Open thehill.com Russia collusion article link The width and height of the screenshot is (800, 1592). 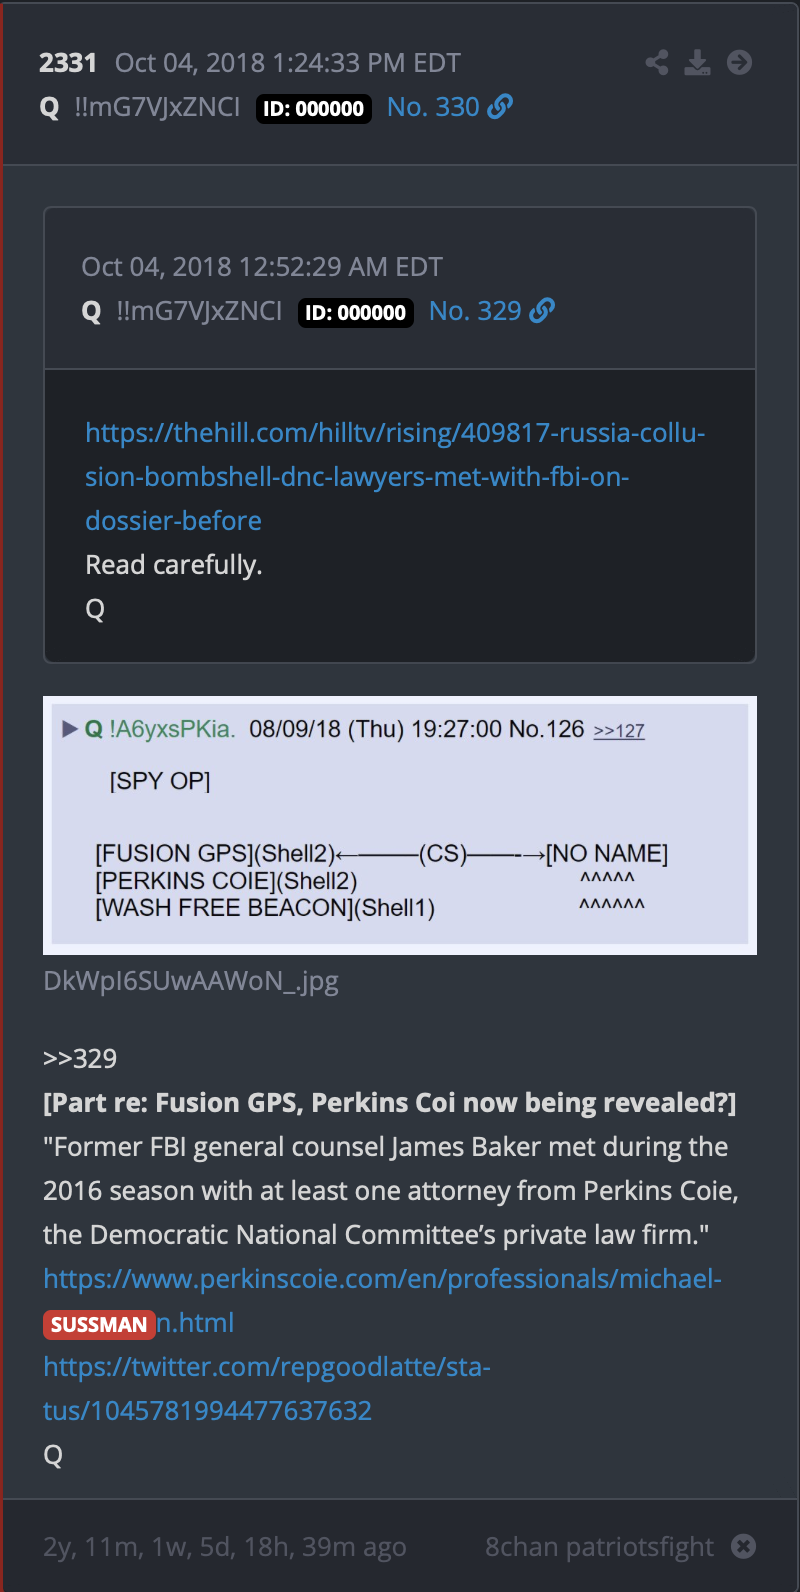(x=395, y=477)
